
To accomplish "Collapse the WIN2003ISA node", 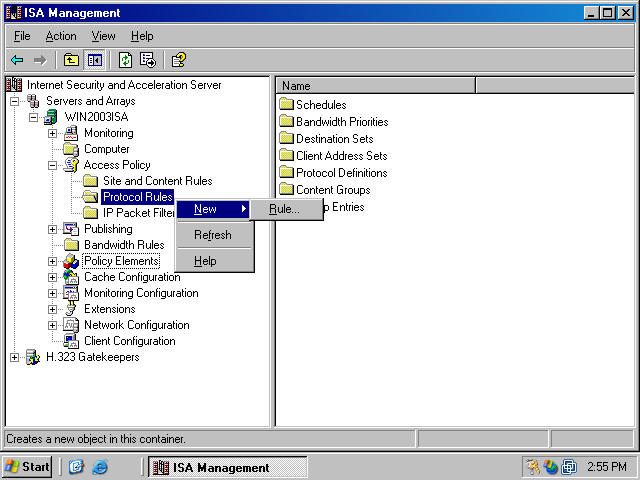I will pos(33,118).
